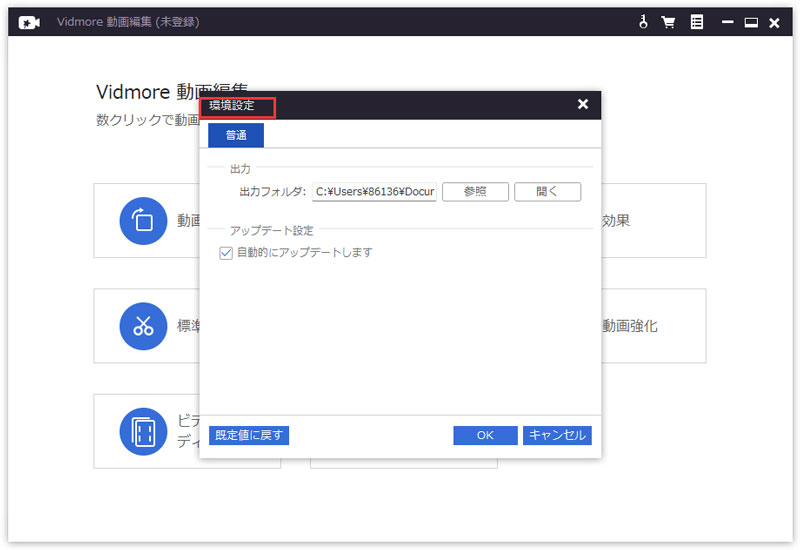This screenshot has height=550, width=800.
Task: Click the Vidmore camera logo icon
Action: pos(29,22)
